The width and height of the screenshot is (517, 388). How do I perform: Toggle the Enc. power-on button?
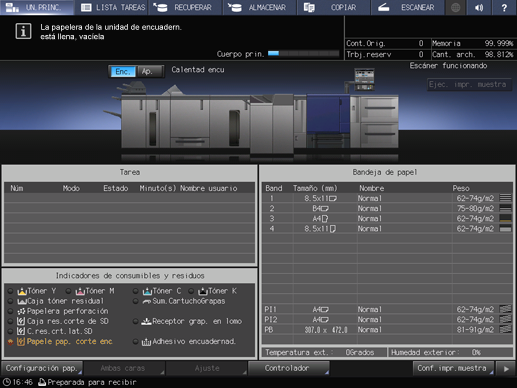click(x=123, y=71)
